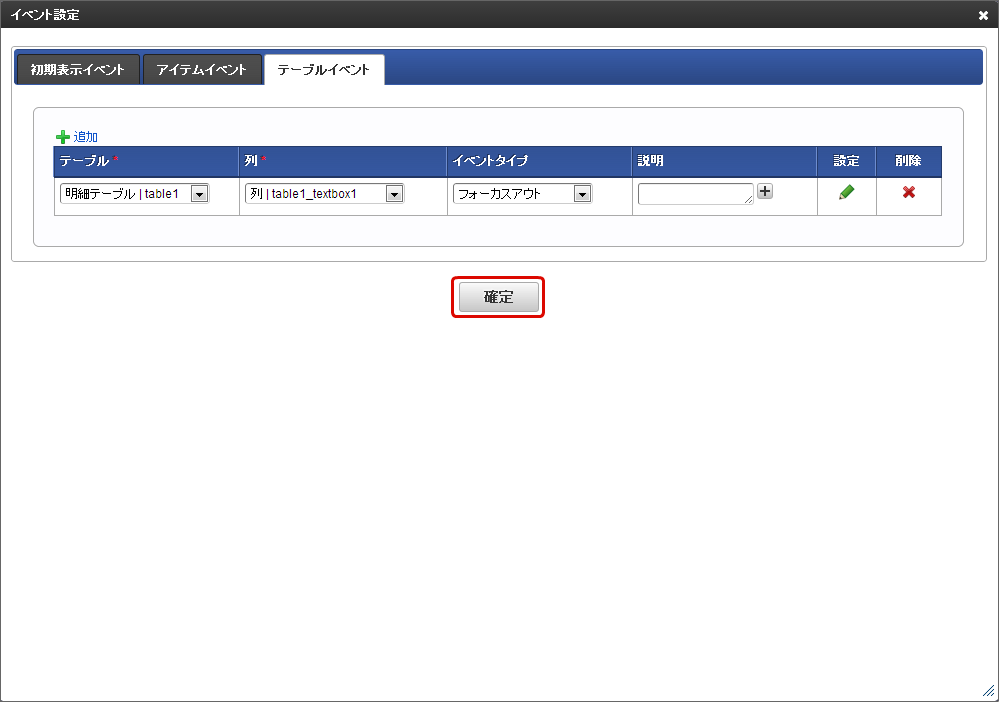The image size is (999, 702).
Task: Open the 列 | table1_textbox1 dropdown
Action: click(x=324, y=194)
